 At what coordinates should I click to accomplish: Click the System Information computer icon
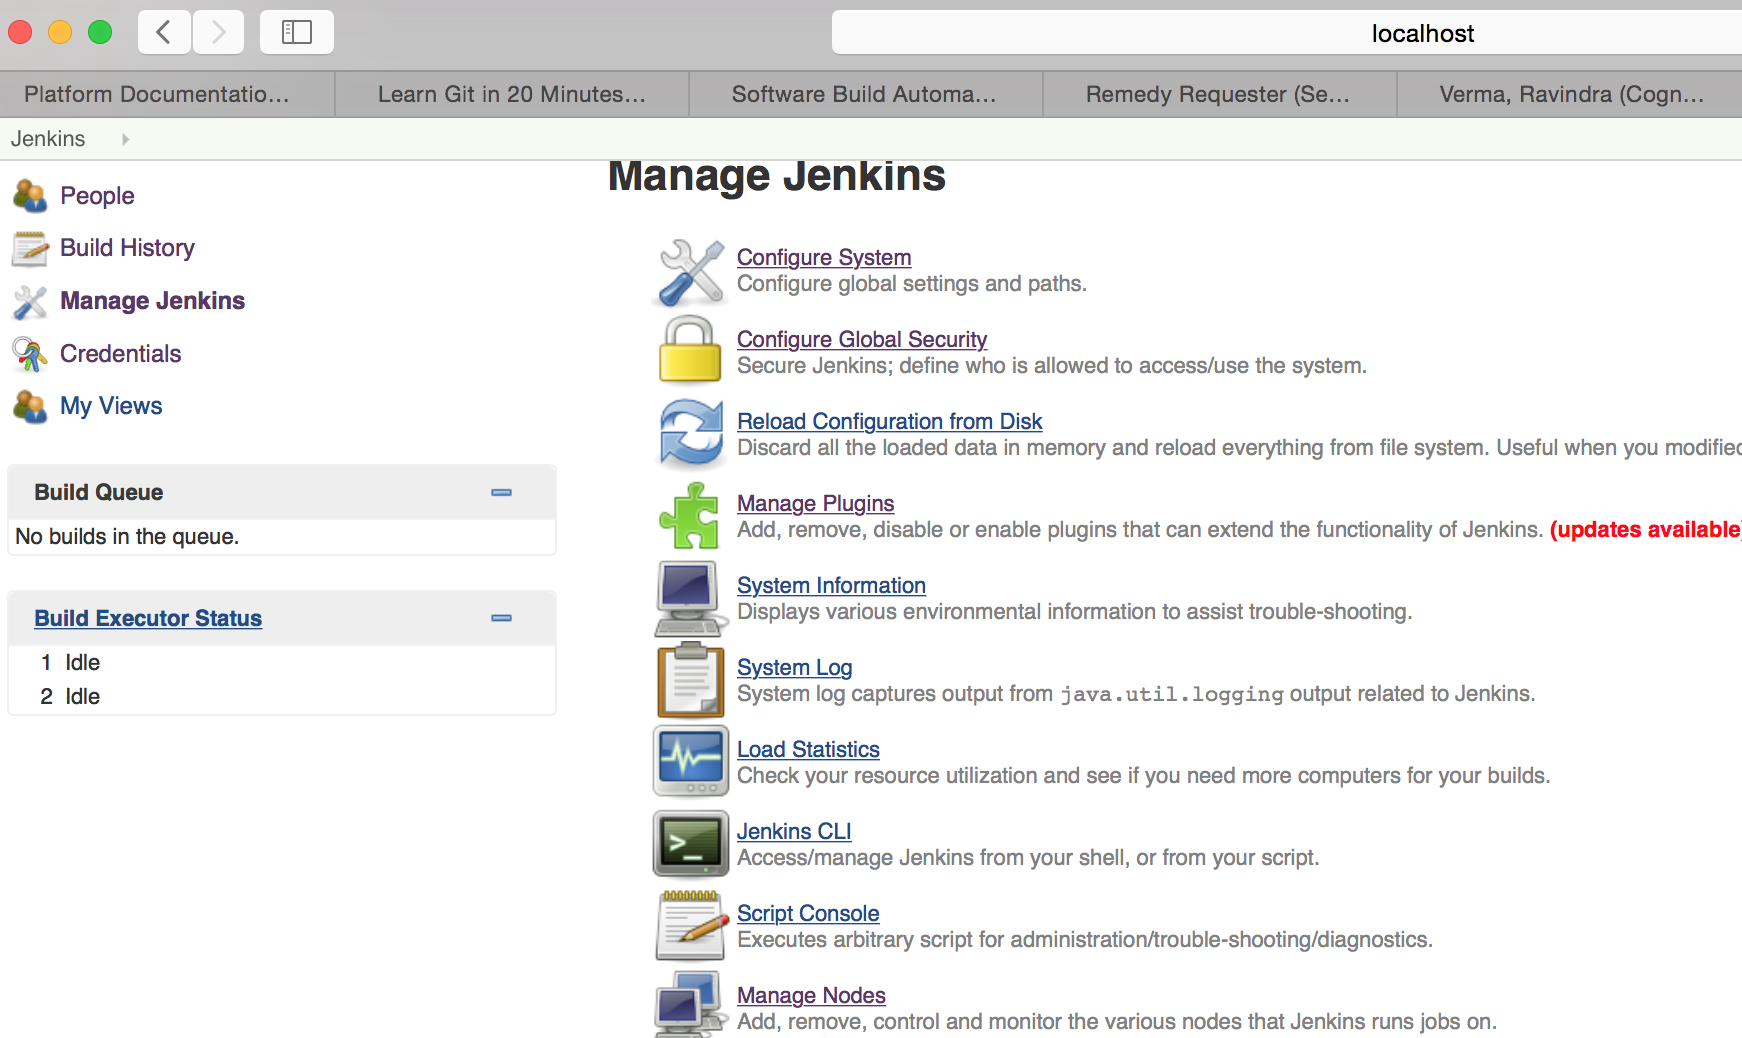(x=690, y=598)
